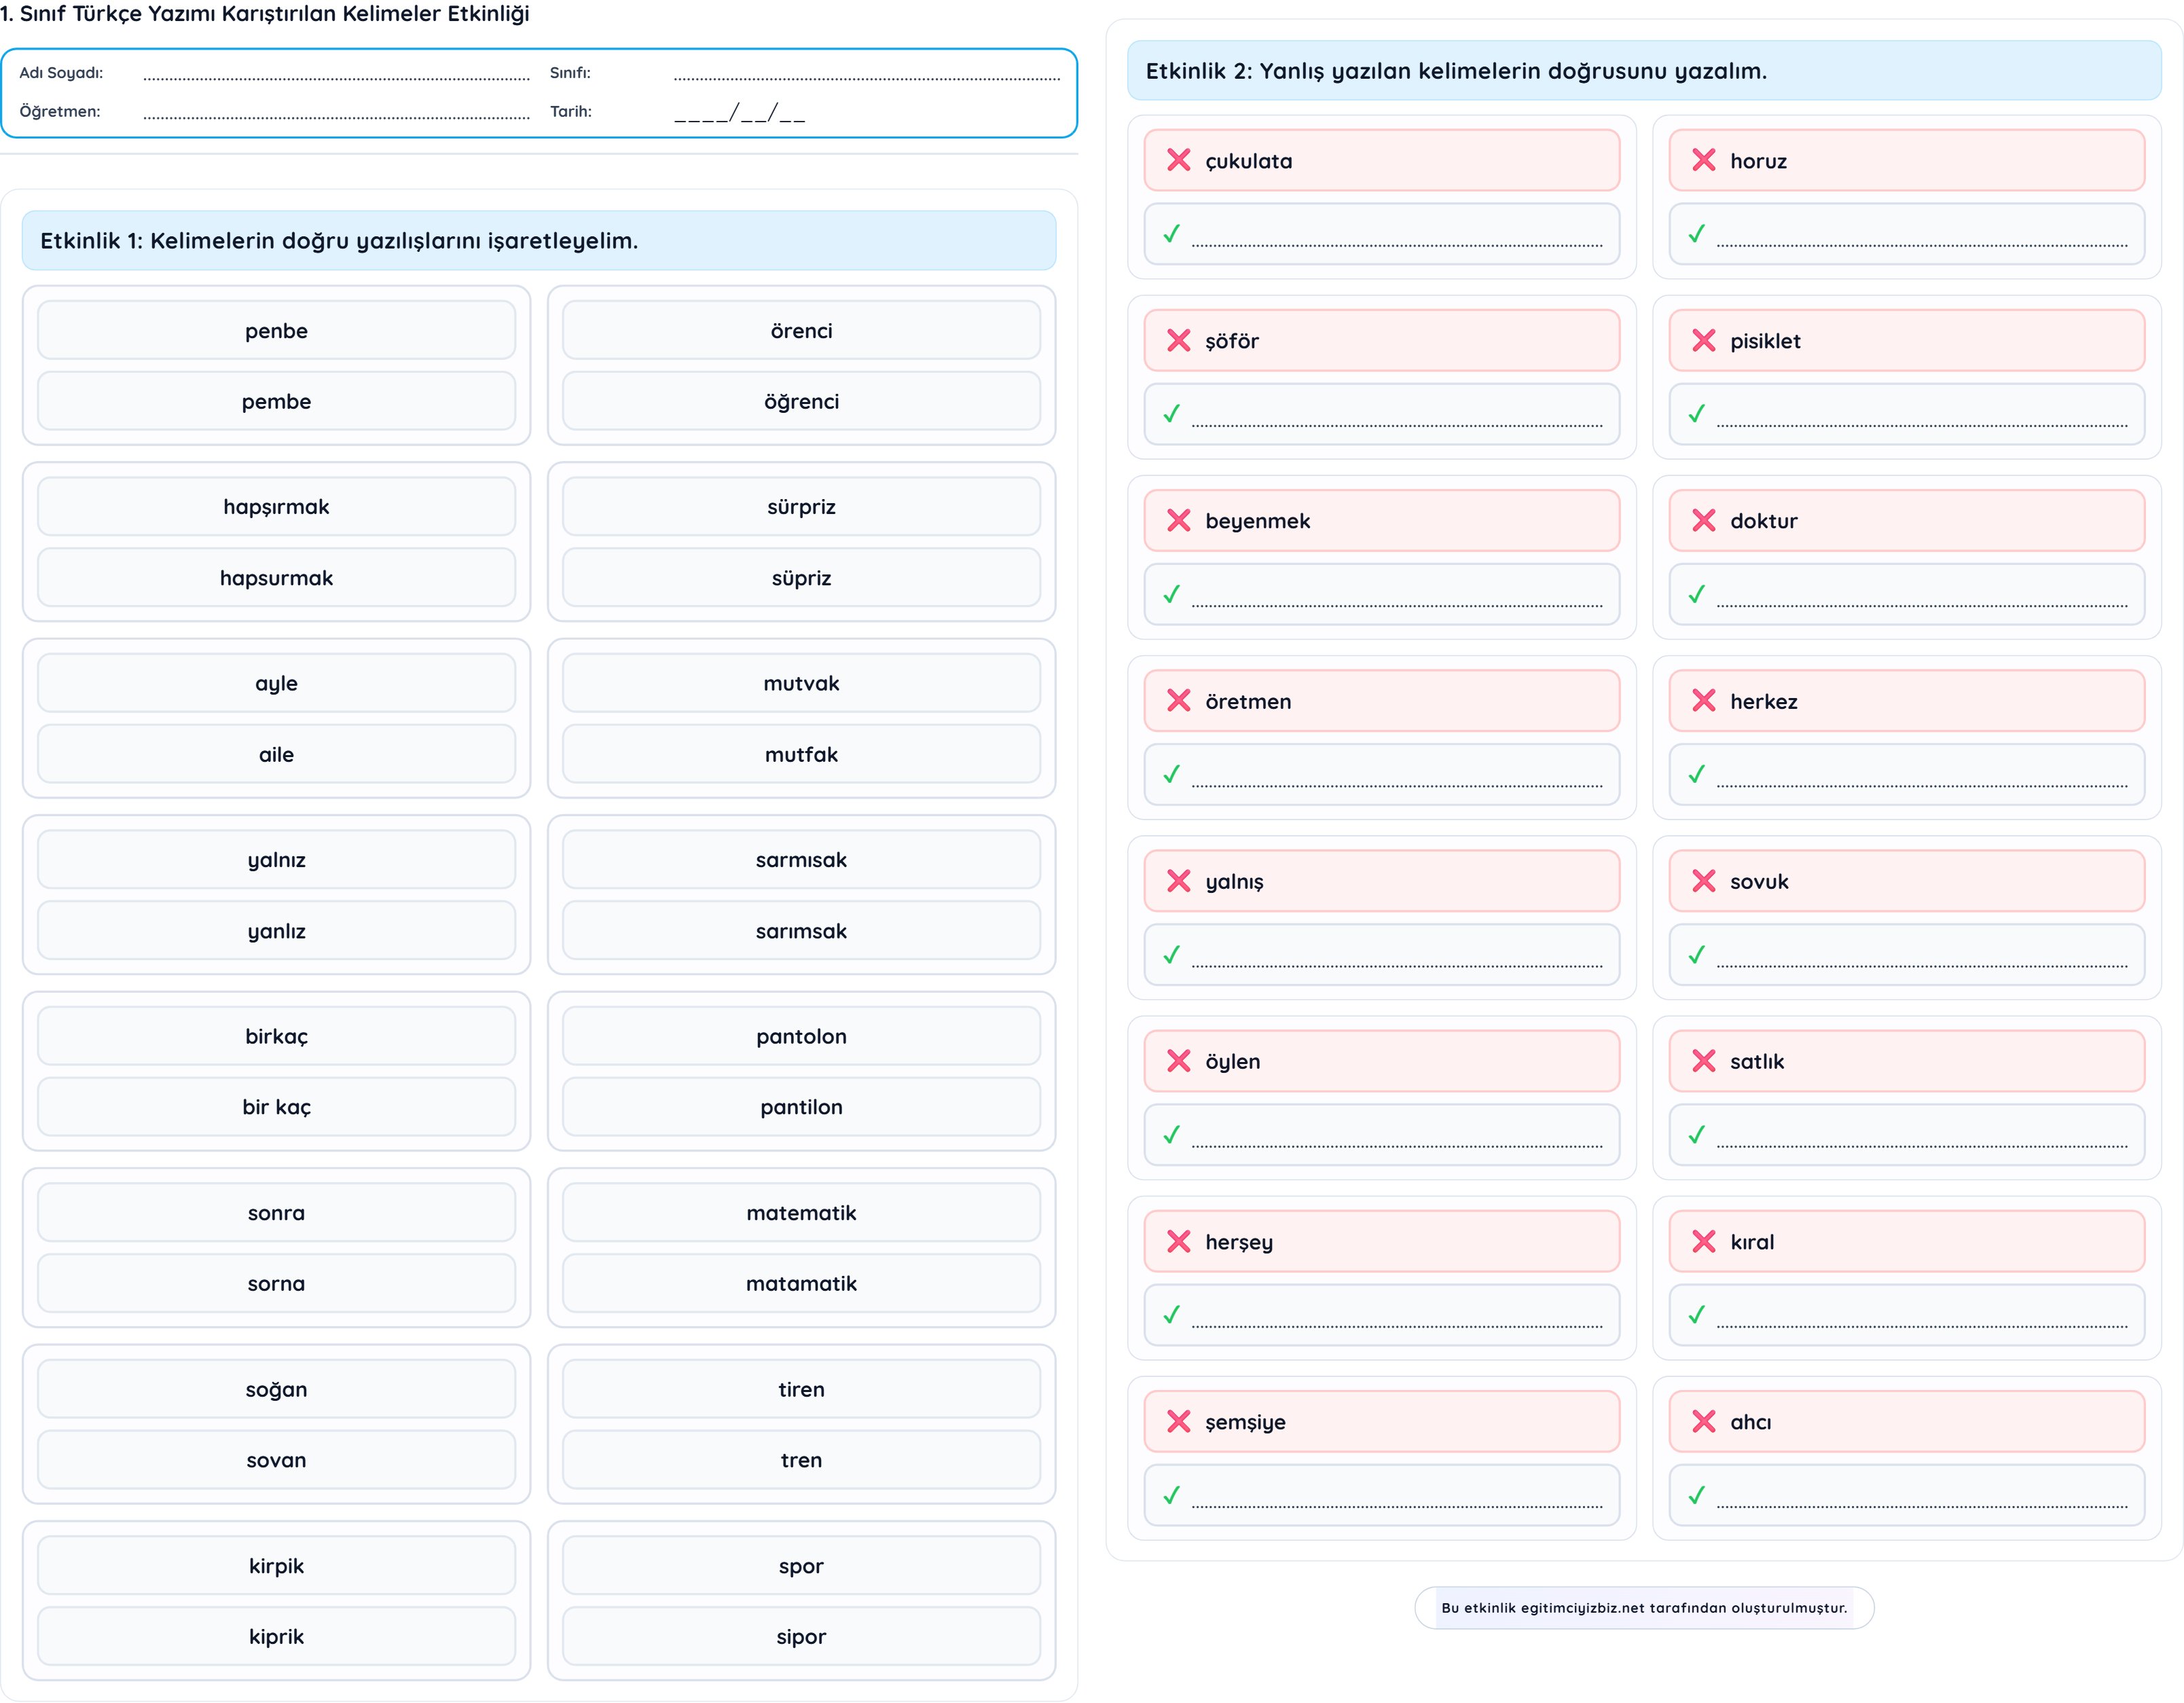Screen dimensions: 2184x1703
Task: Pick the tren answer box
Action: pos(801,1460)
